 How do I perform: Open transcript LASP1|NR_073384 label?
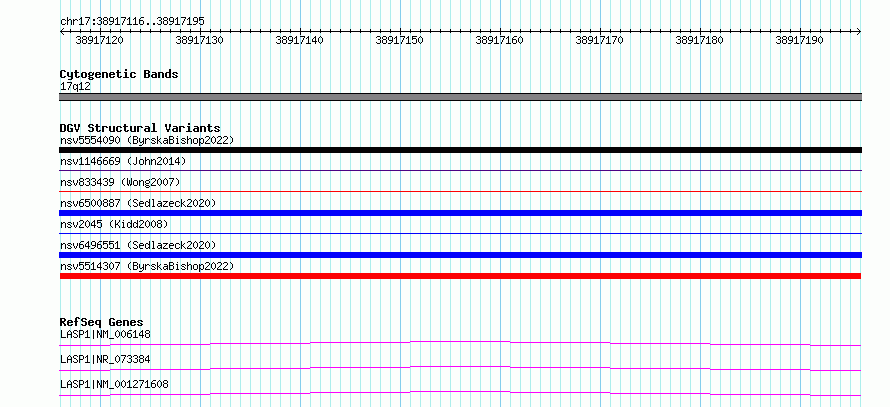click(x=105, y=359)
